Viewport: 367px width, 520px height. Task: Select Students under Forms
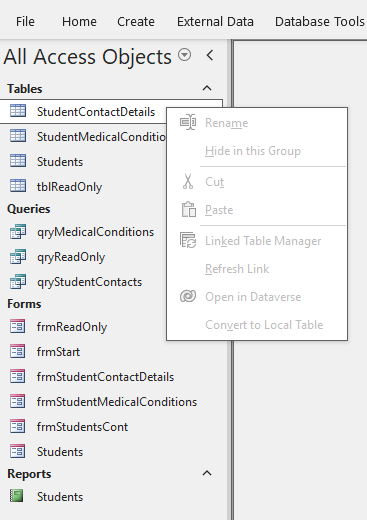[x=60, y=452]
